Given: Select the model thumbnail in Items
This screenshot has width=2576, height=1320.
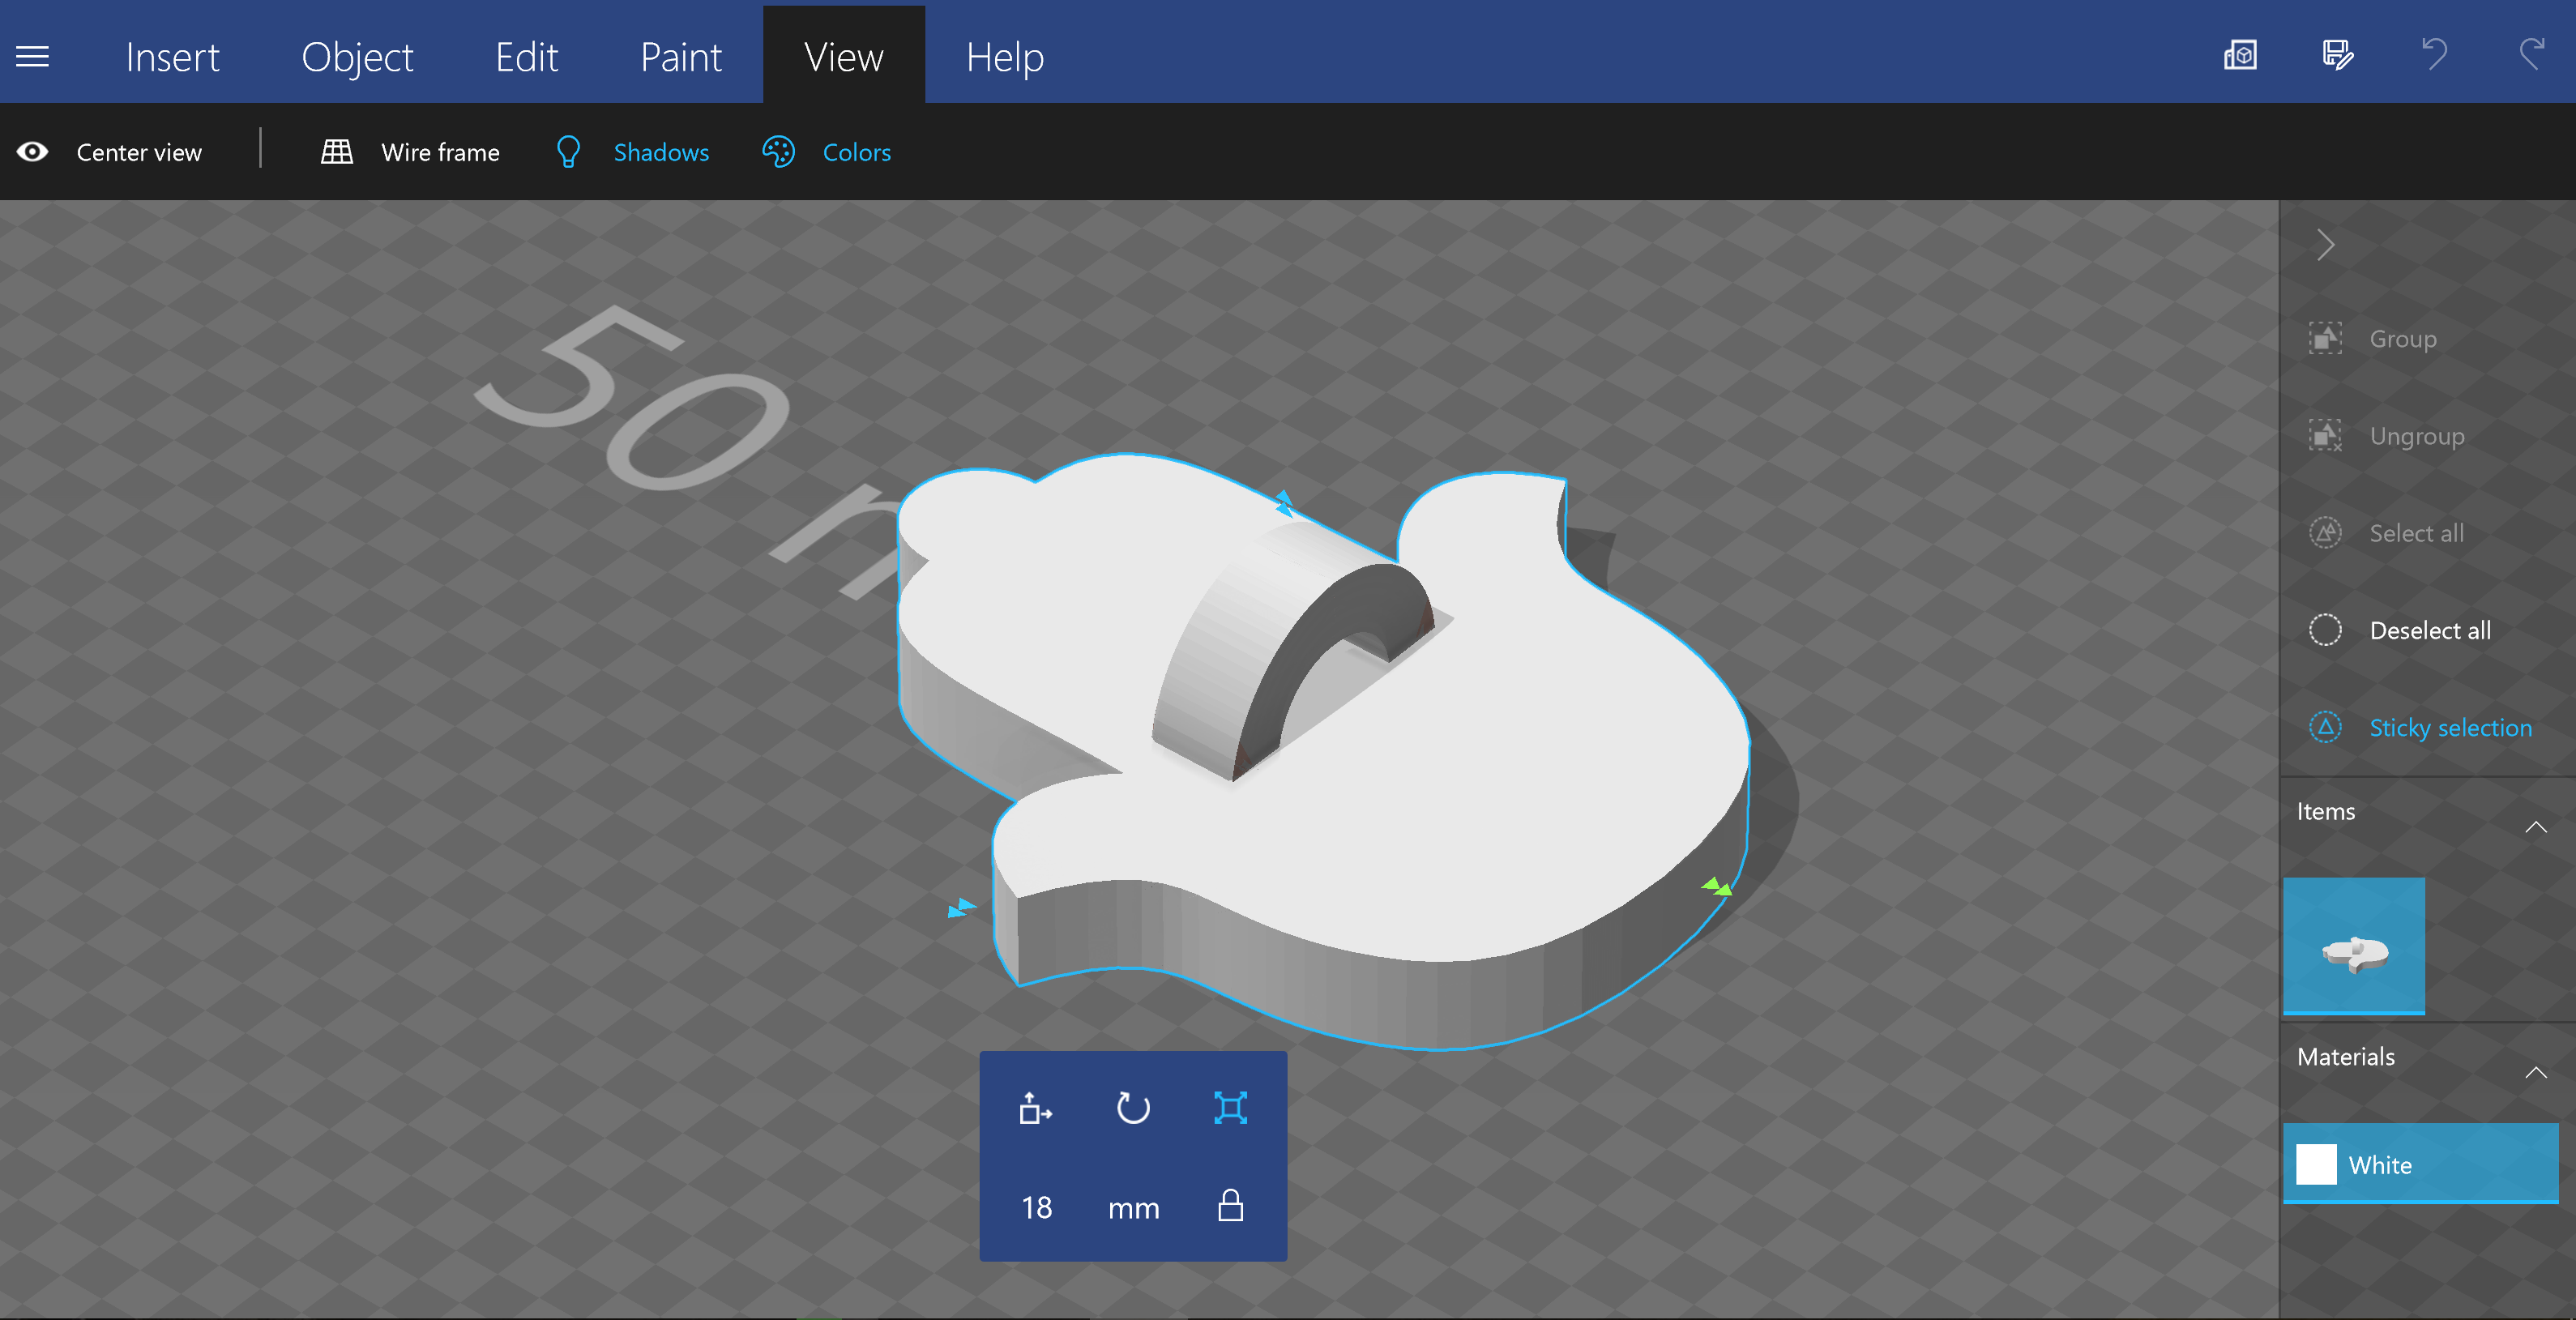Looking at the screenshot, I should 2354,946.
